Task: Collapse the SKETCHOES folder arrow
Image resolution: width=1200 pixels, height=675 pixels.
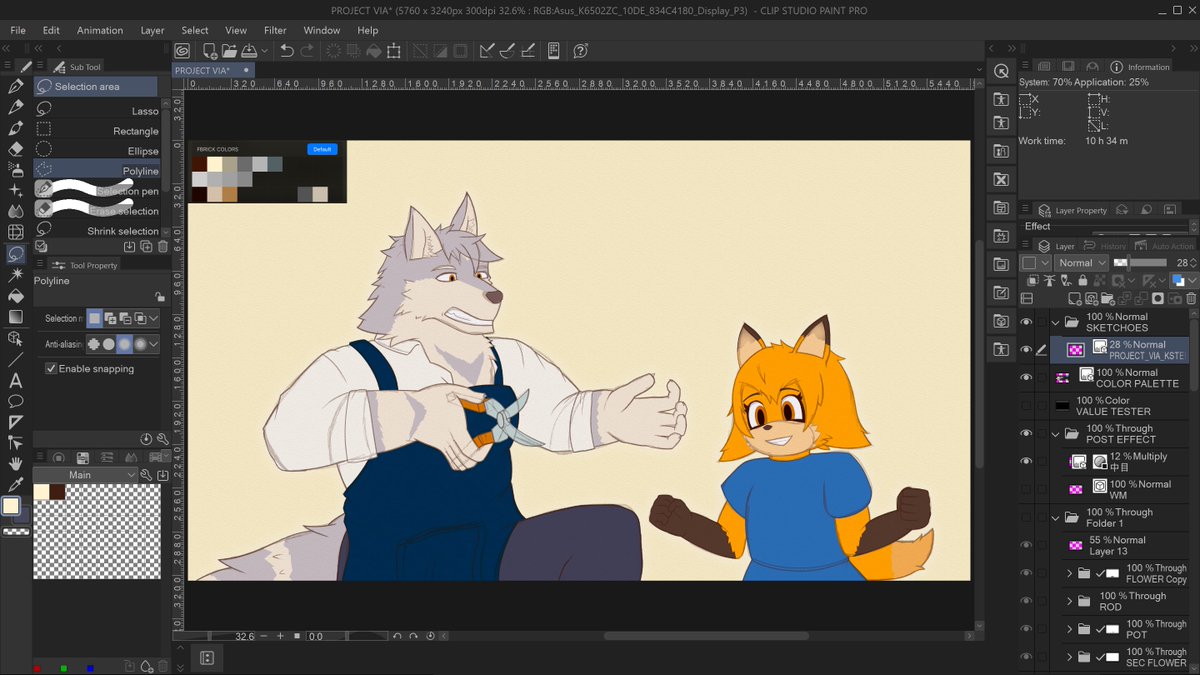Action: click(1056, 322)
